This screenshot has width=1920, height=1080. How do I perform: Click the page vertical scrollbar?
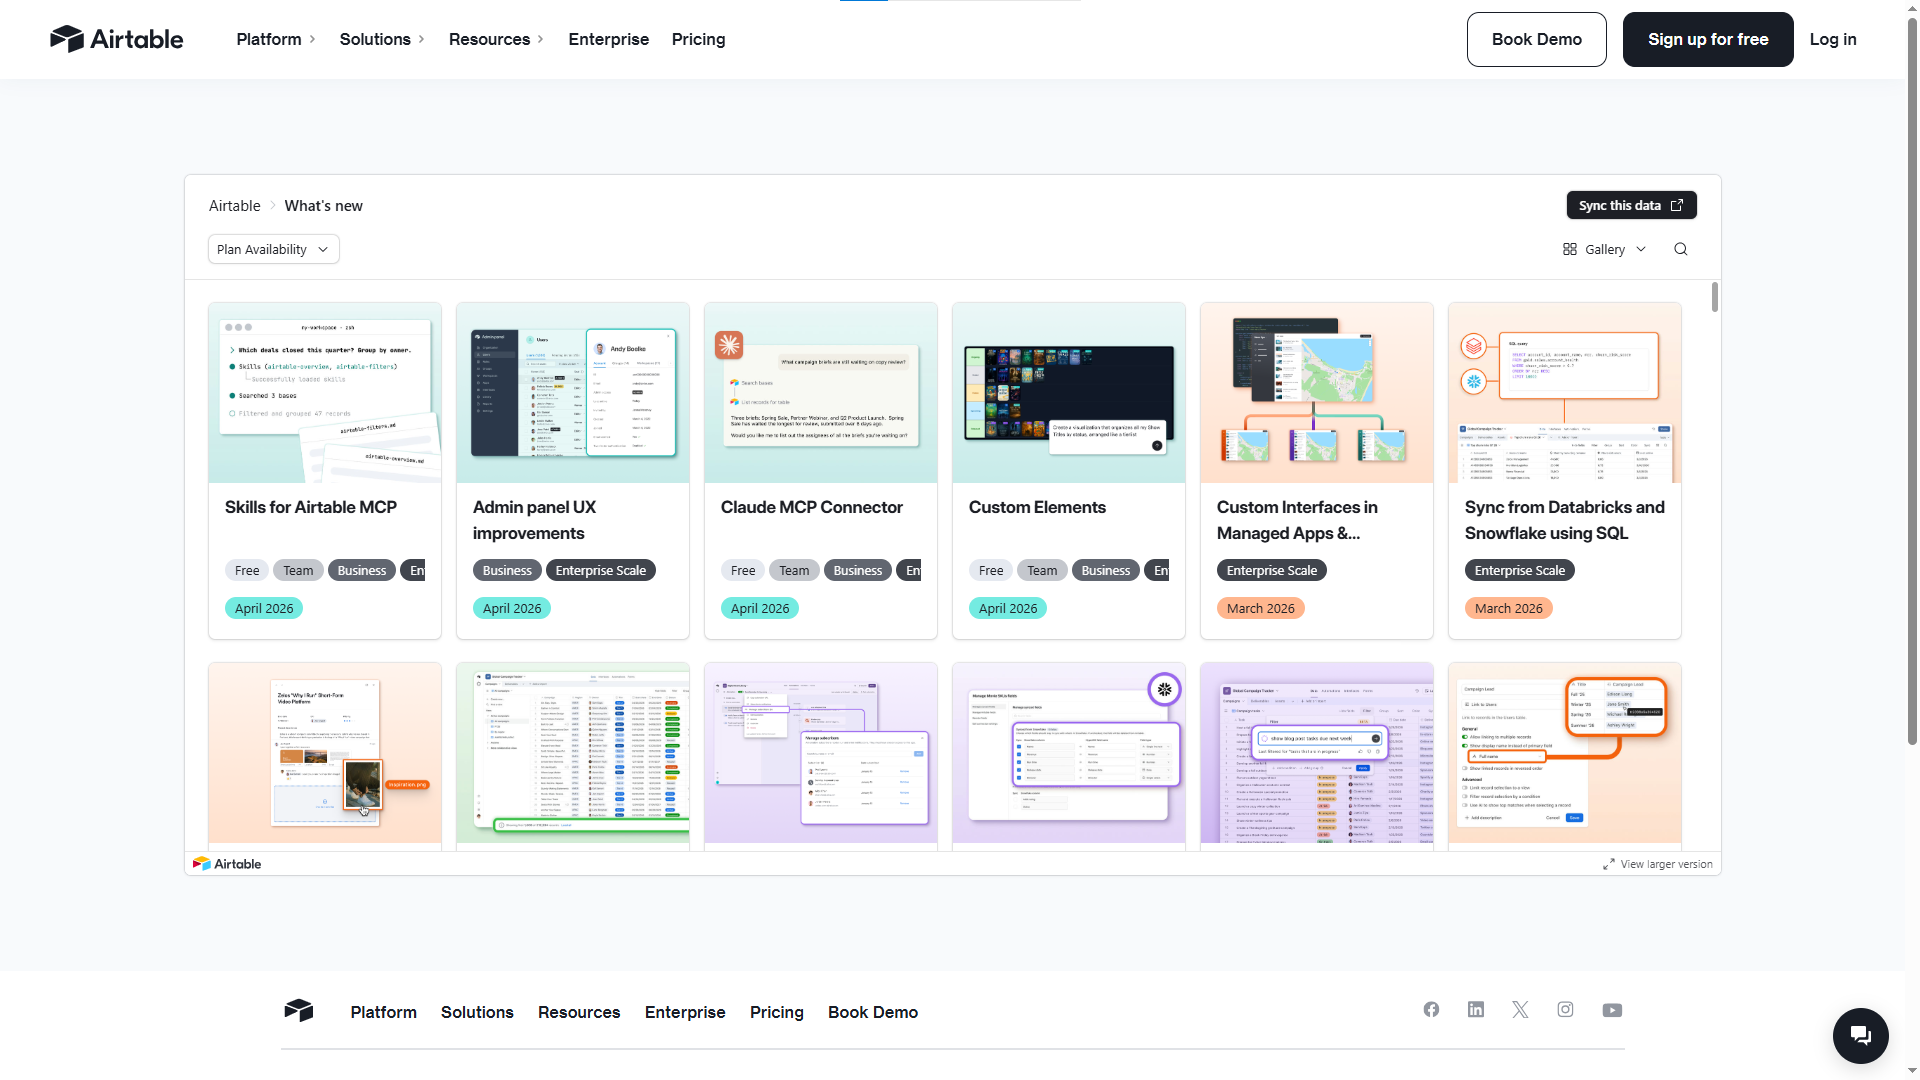1912,380
